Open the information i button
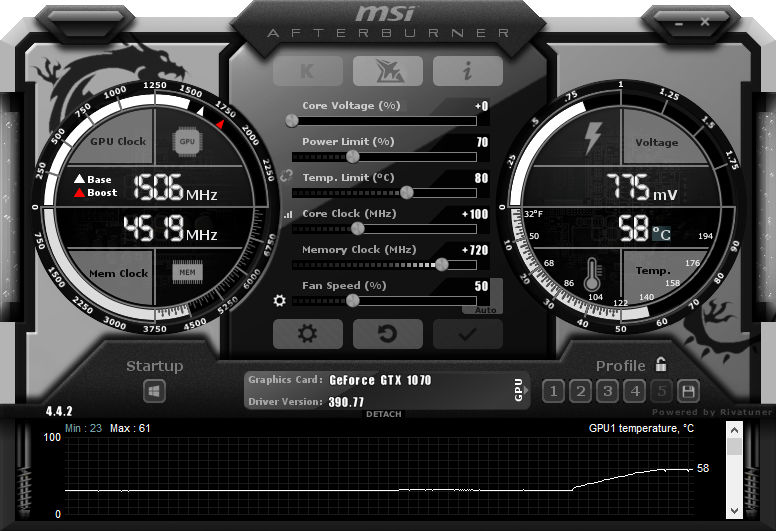Screen dimensions: 776x531 [x=468, y=71]
